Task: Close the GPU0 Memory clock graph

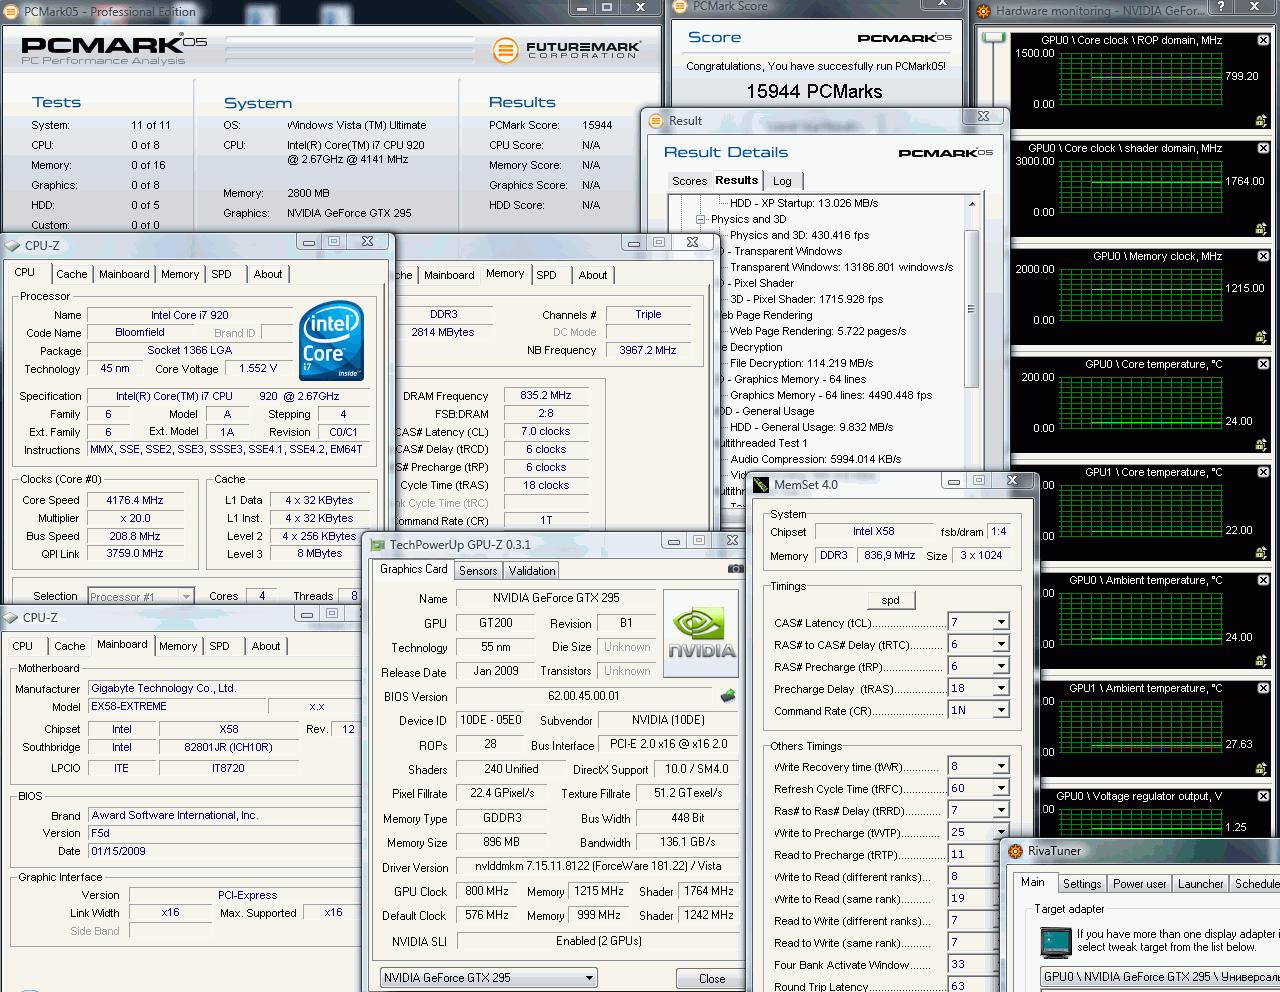Action: [x=1263, y=257]
